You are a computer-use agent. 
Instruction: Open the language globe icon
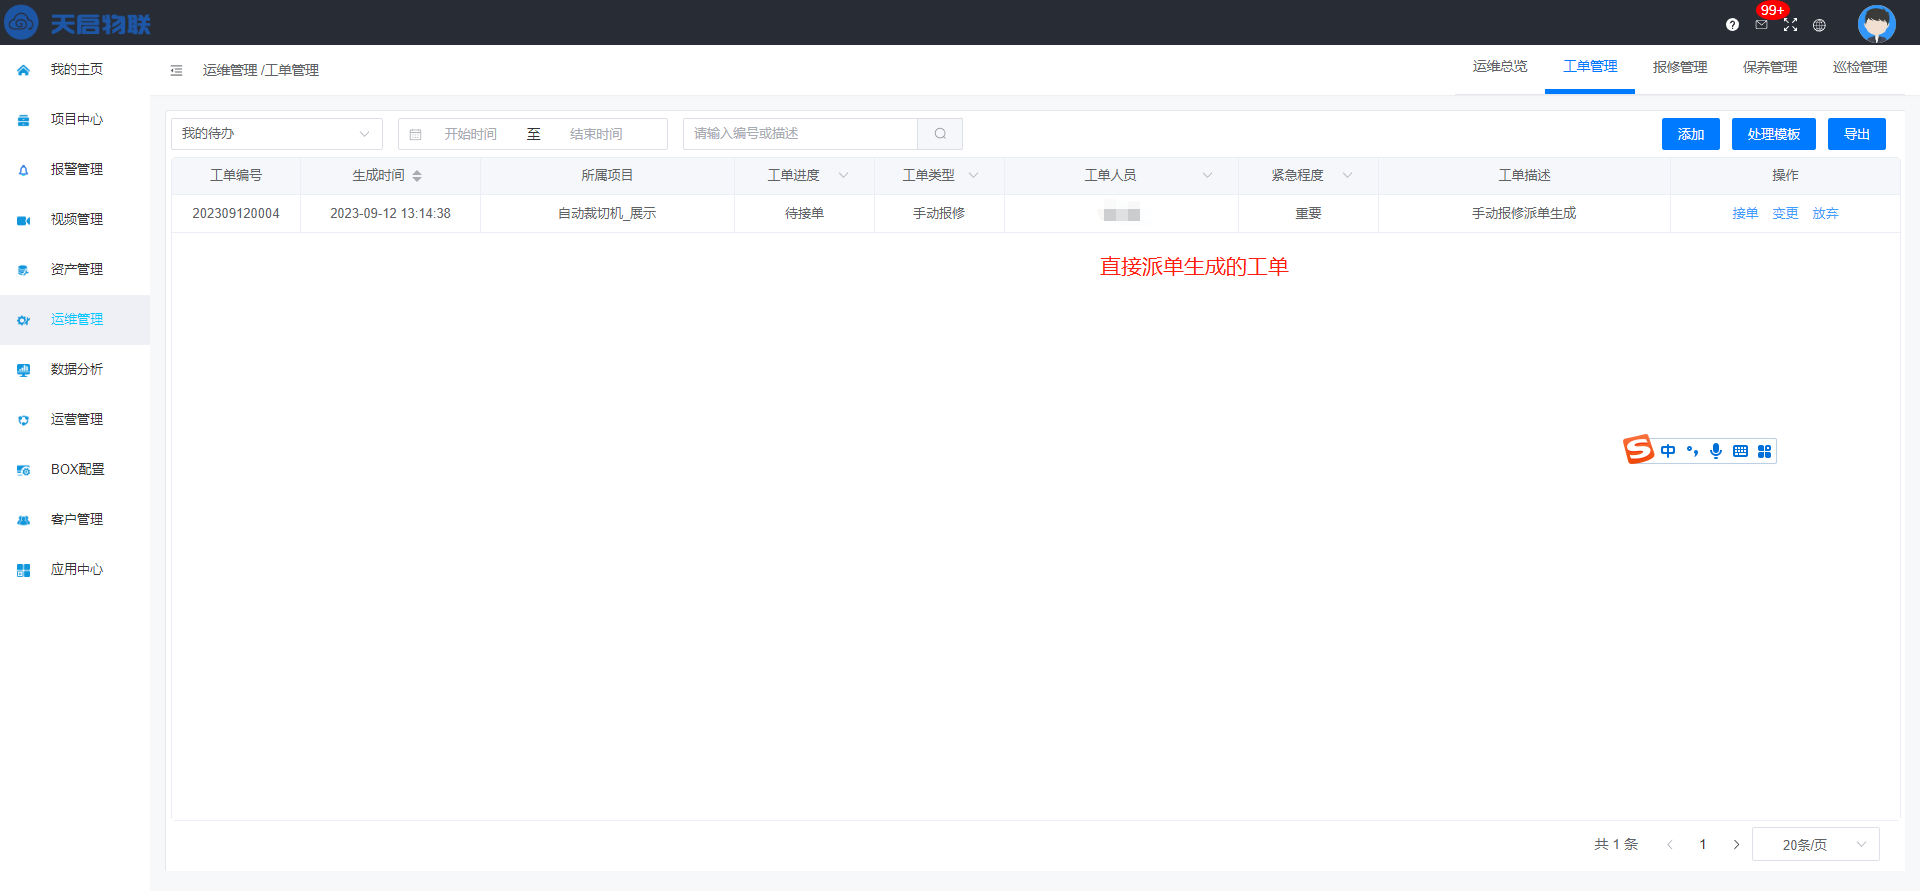[x=1819, y=25]
